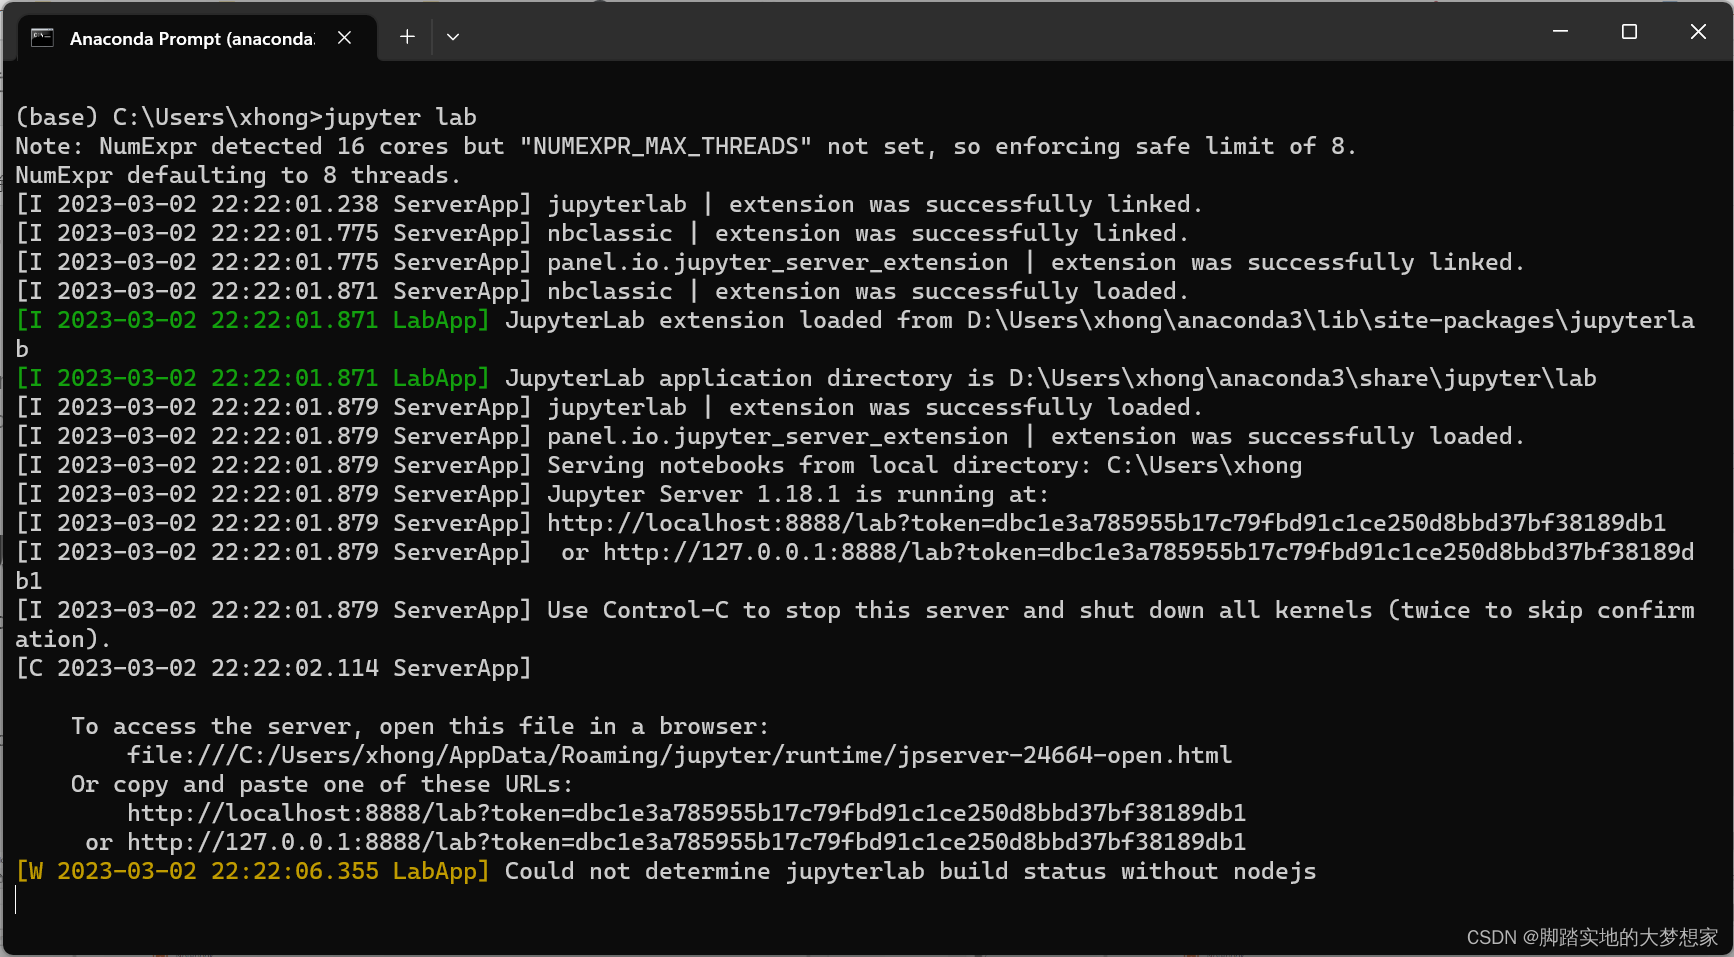Click the ServerApp 127.0.0.1:8888 token URL

(x=1148, y=552)
